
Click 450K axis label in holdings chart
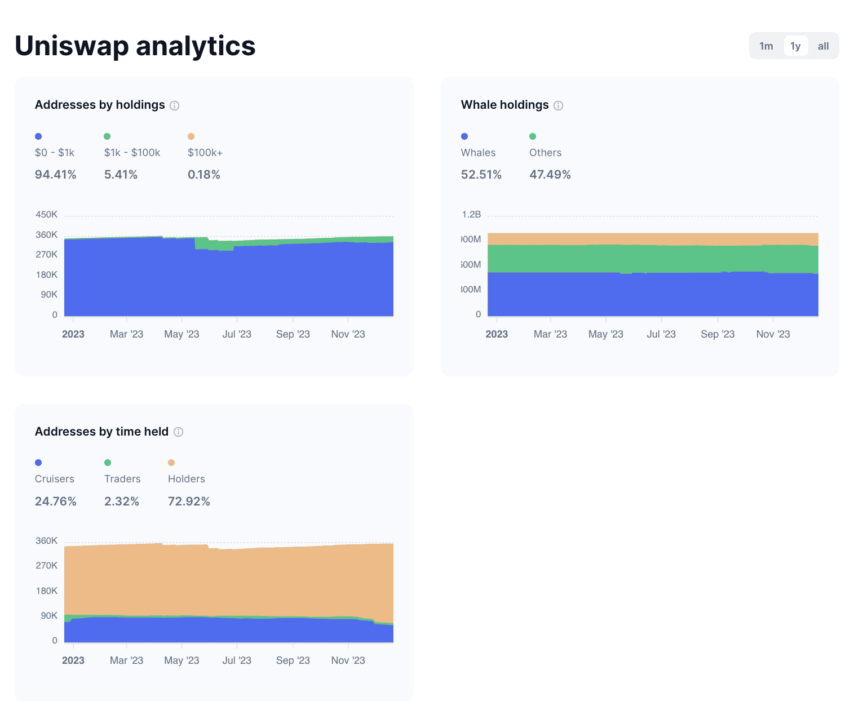pyautogui.click(x=47, y=215)
